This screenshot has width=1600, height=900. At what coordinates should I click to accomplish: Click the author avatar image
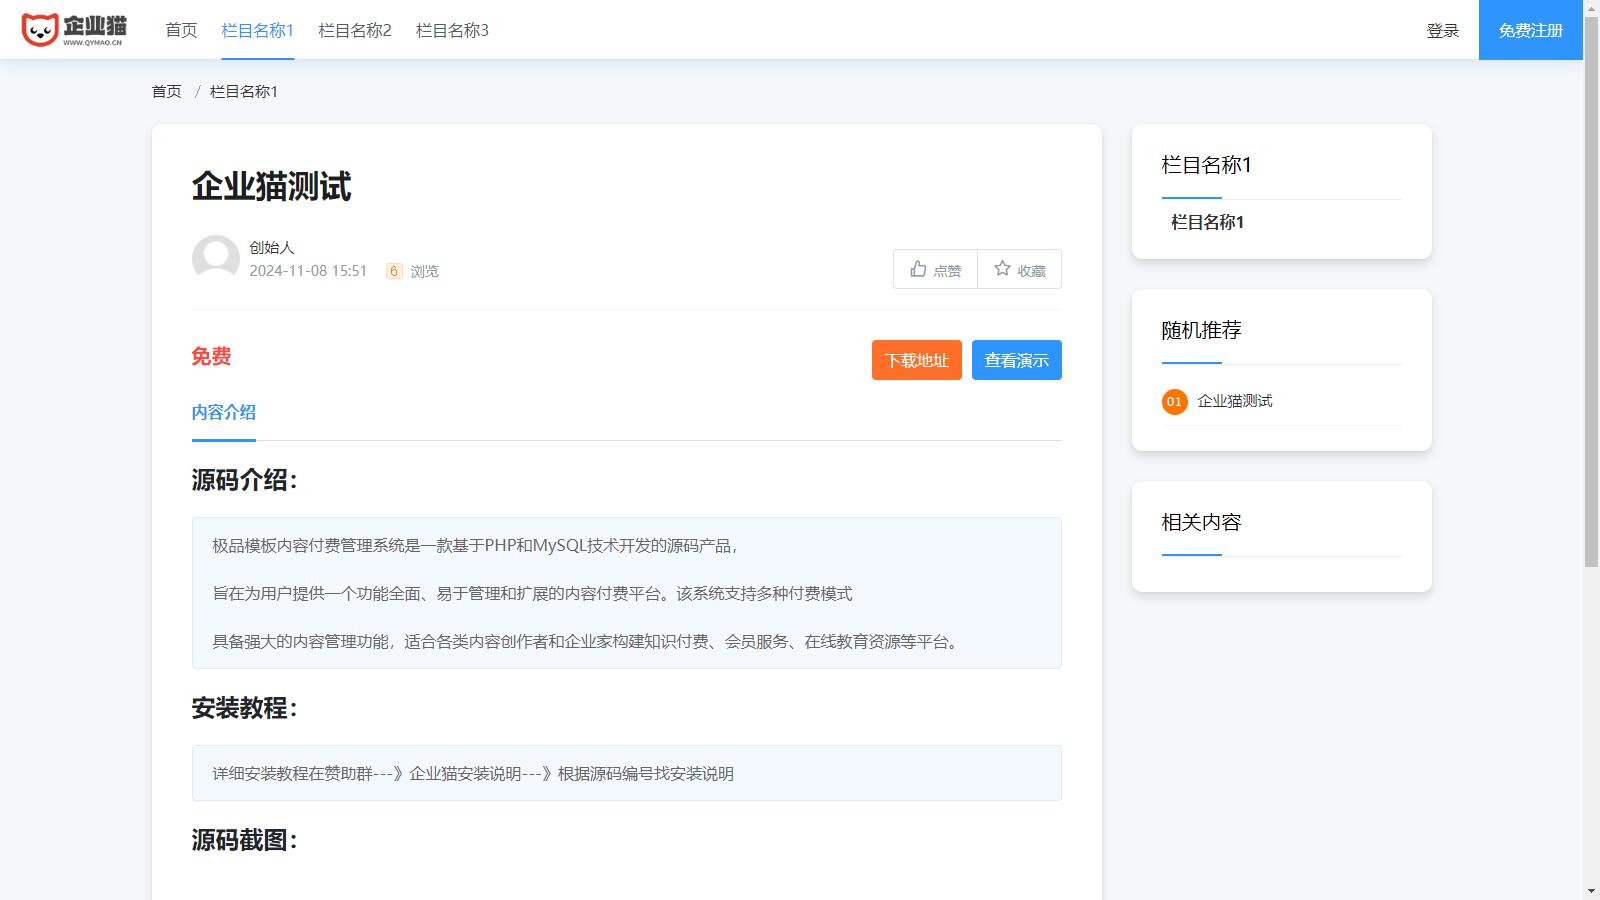tap(215, 258)
